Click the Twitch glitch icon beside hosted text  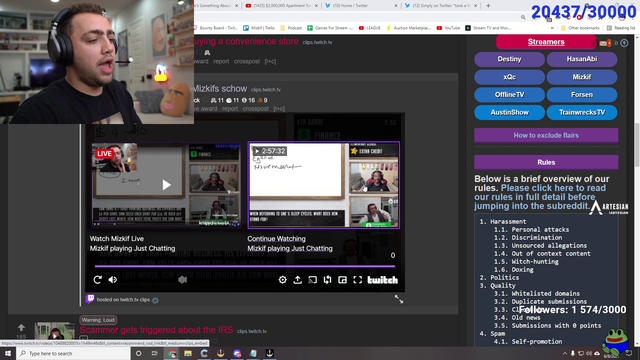point(90,299)
